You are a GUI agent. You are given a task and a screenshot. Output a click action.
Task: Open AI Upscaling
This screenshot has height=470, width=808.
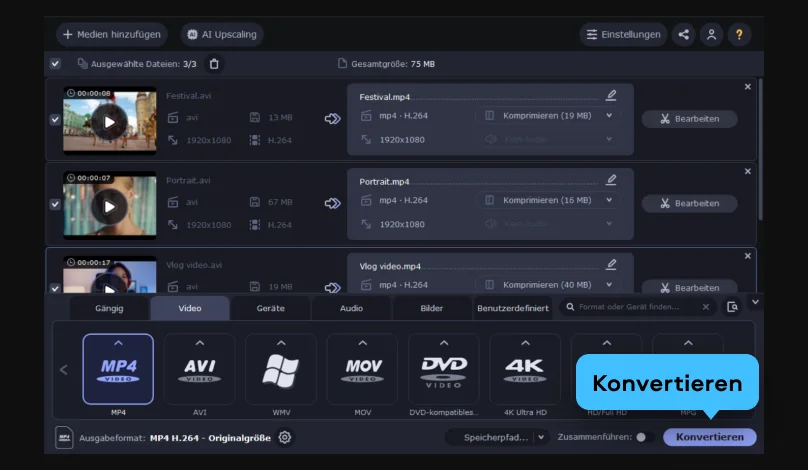pyautogui.click(x=222, y=35)
